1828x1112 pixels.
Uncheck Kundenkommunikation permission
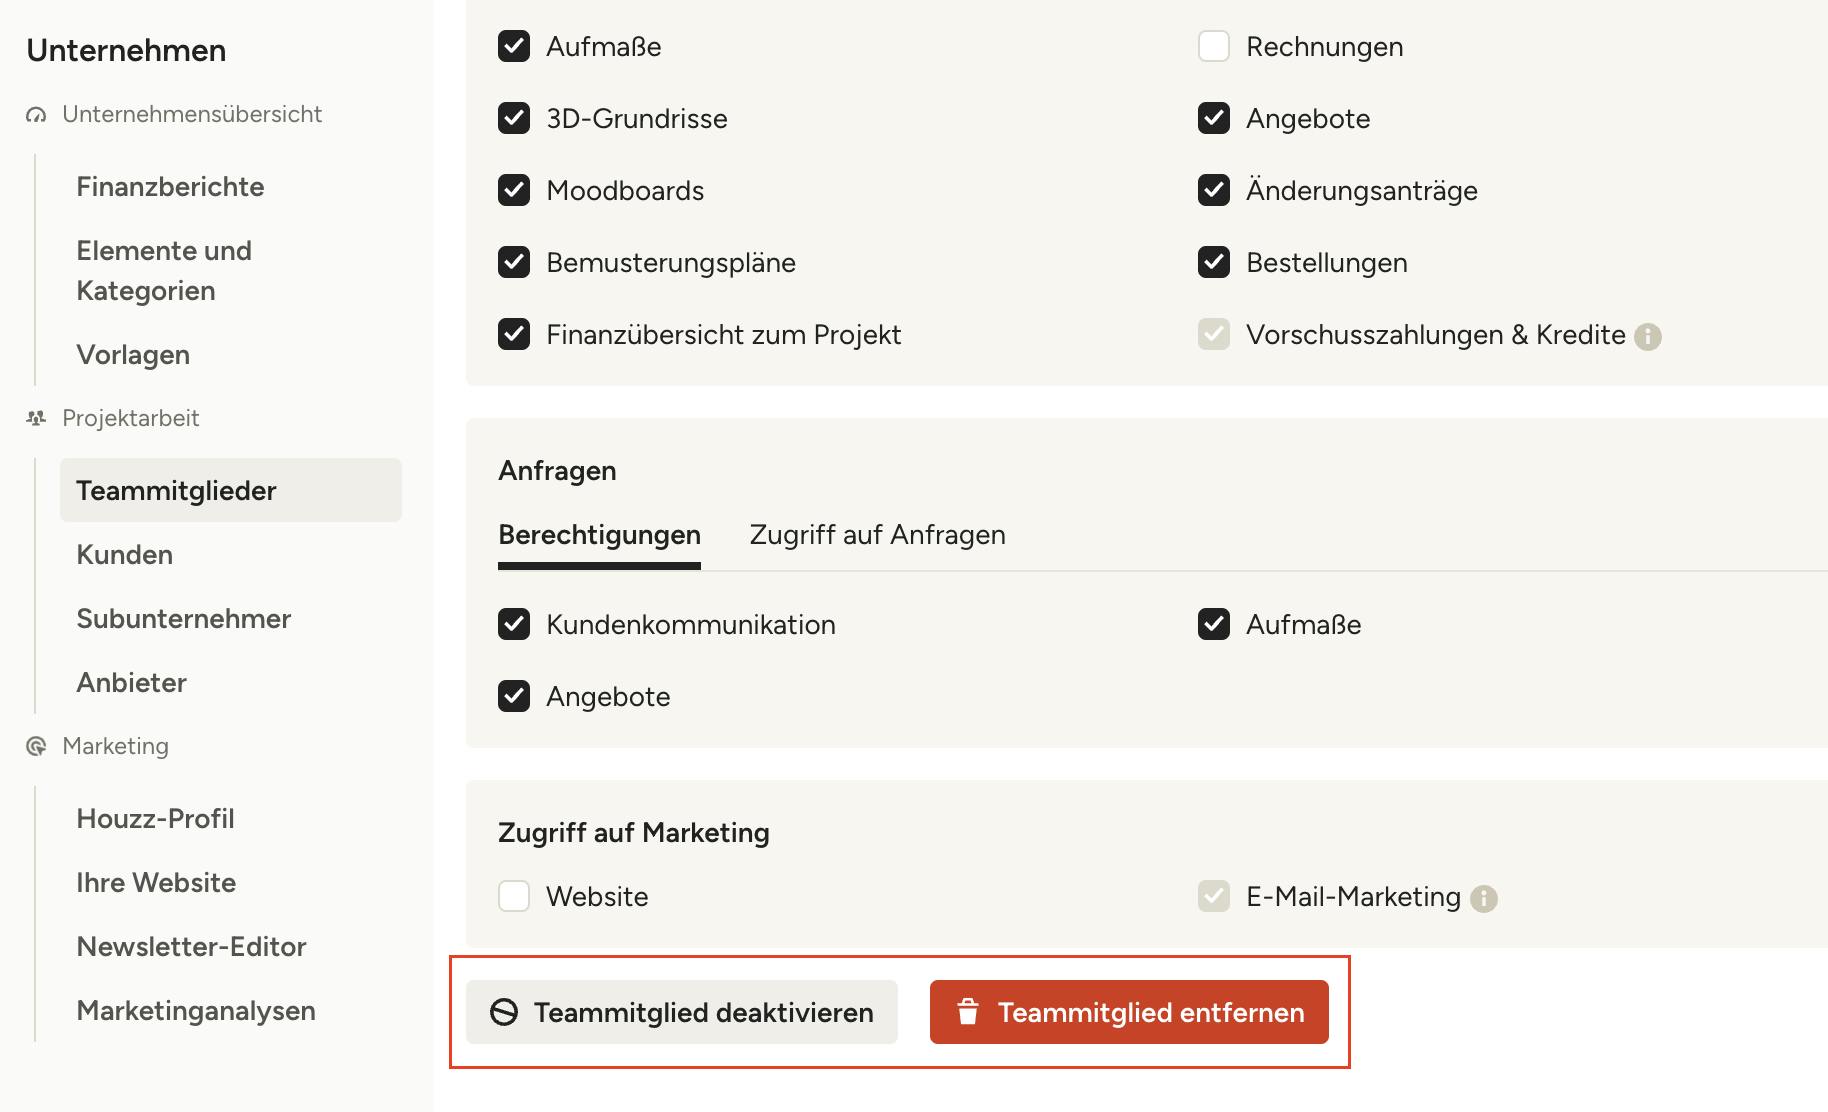pos(514,624)
